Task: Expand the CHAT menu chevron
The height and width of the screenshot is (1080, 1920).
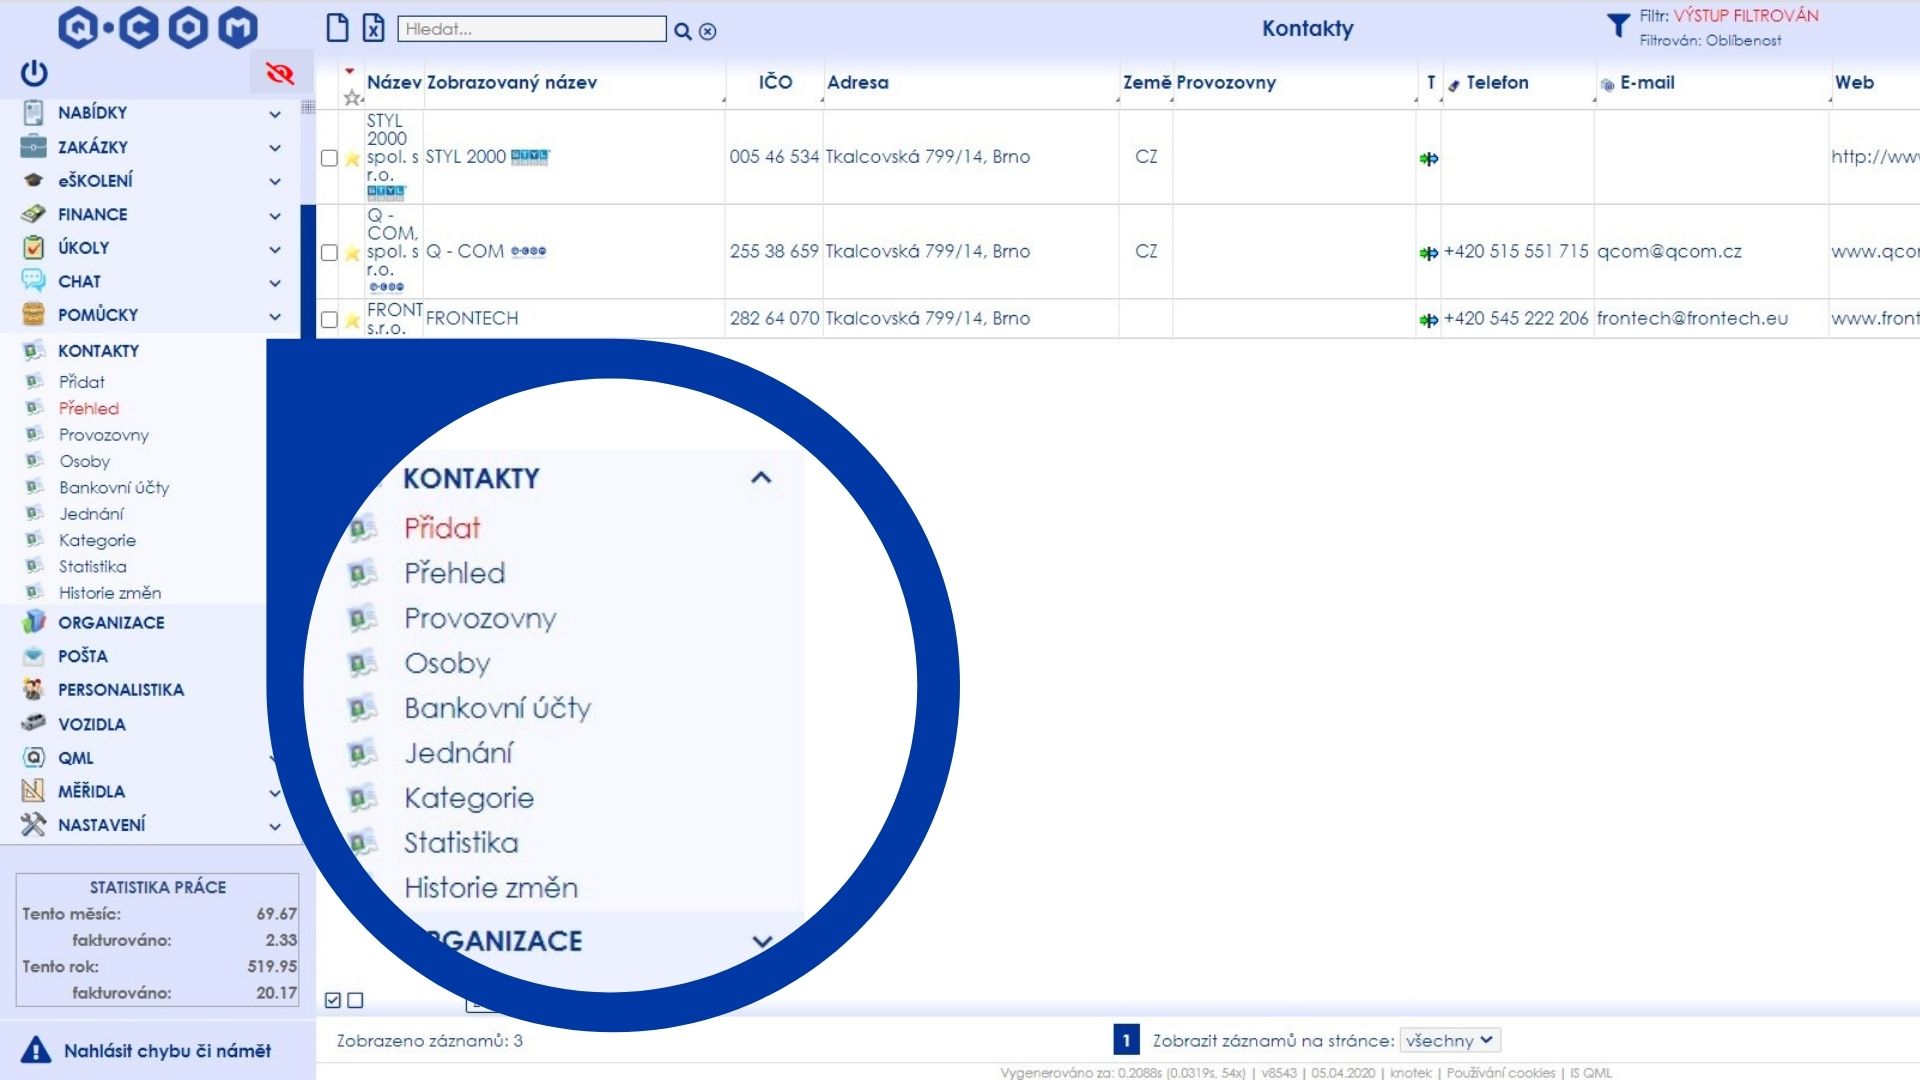Action: point(275,283)
